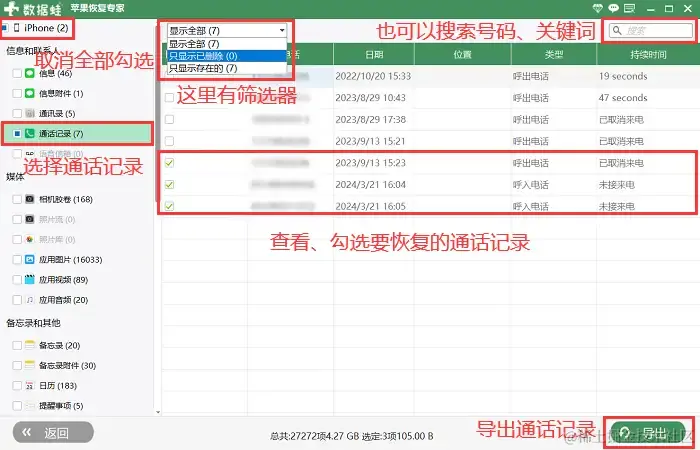This screenshot has width=700, height=450.
Task: Uncheck the call record 2024/3/21 16:05
Action: (169, 206)
